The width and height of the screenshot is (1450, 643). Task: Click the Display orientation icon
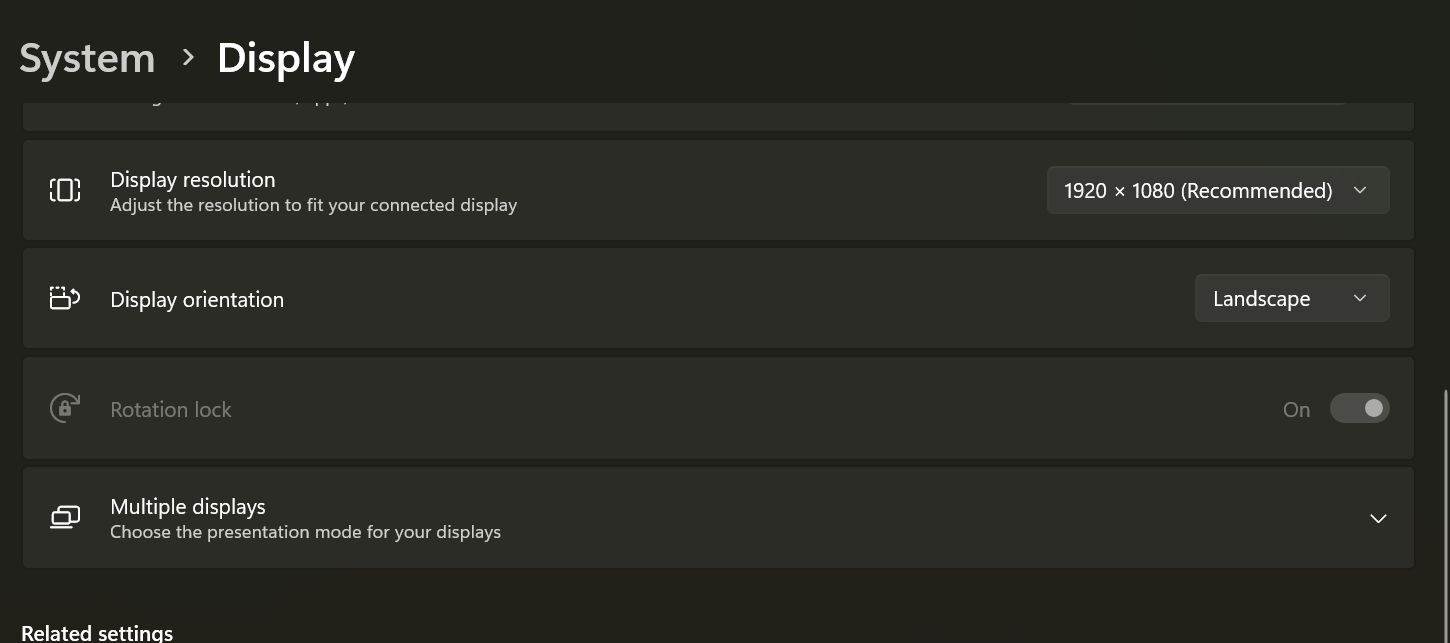tap(64, 297)
